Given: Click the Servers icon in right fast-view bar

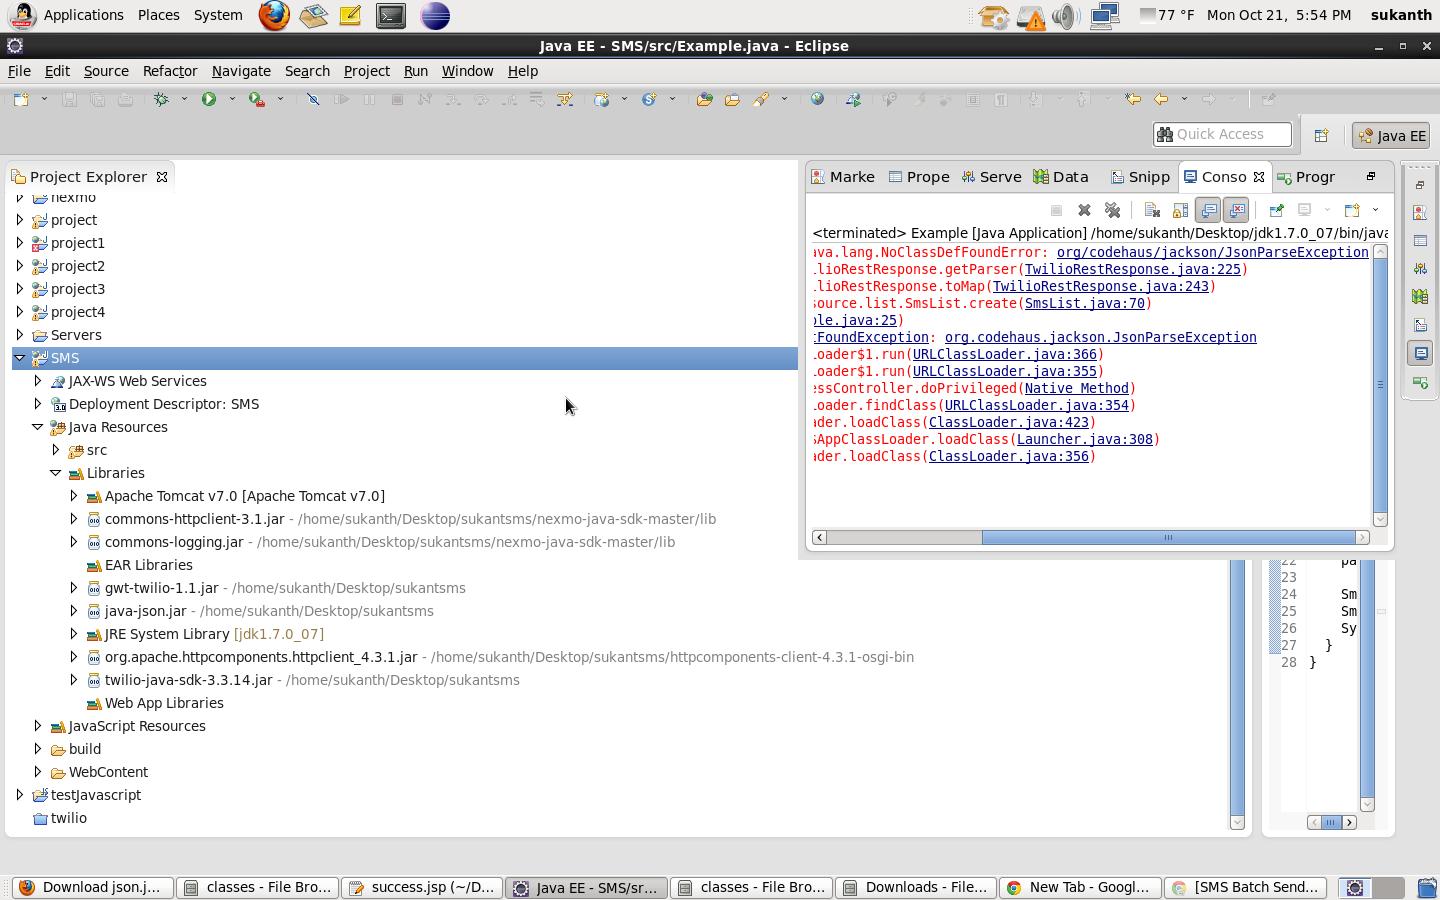Looking at the screenshot, I should click(1420, 269).
